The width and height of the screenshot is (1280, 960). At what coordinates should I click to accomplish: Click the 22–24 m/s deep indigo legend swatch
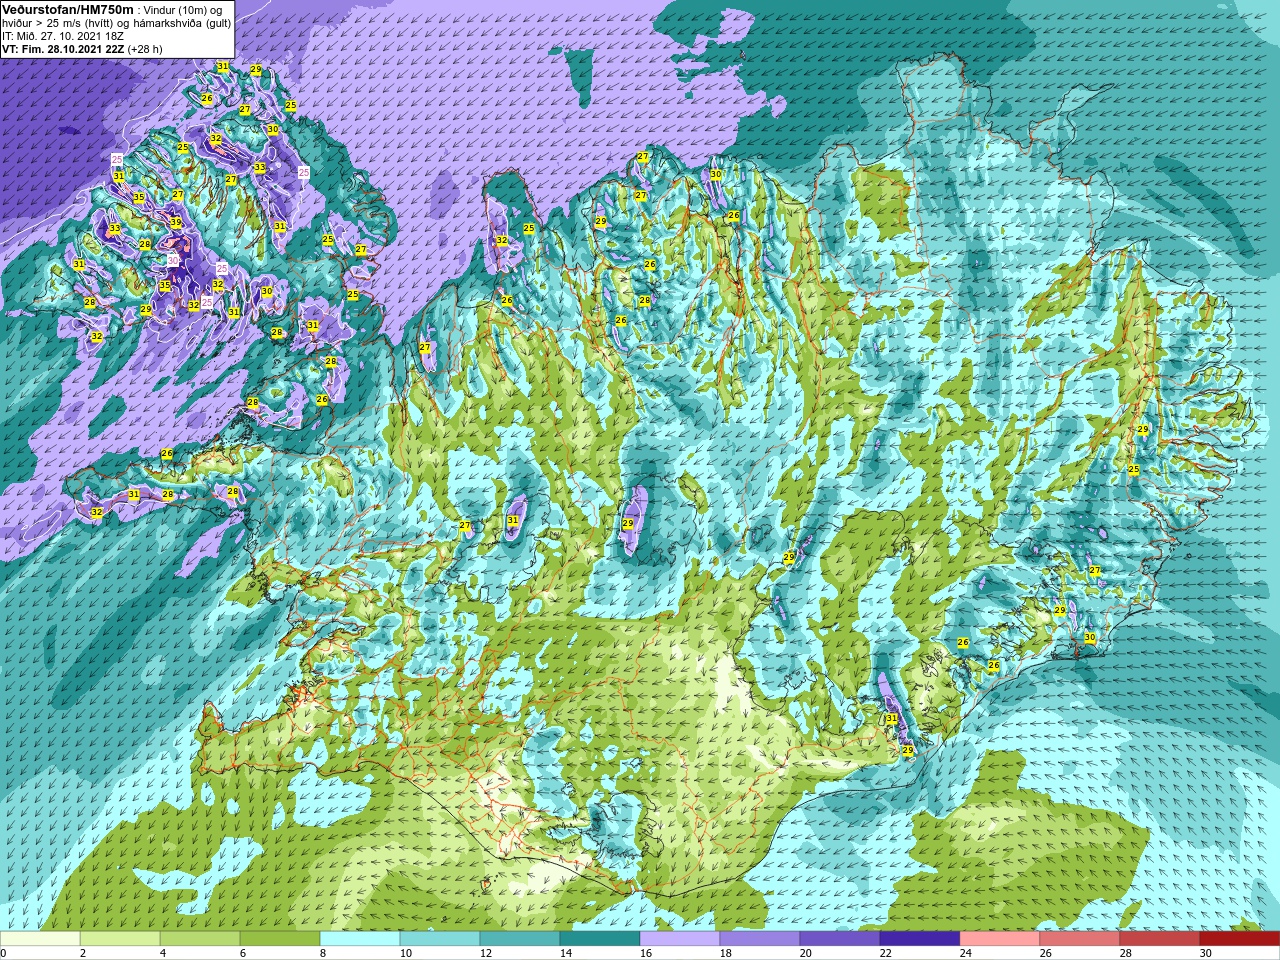[920, 938]
